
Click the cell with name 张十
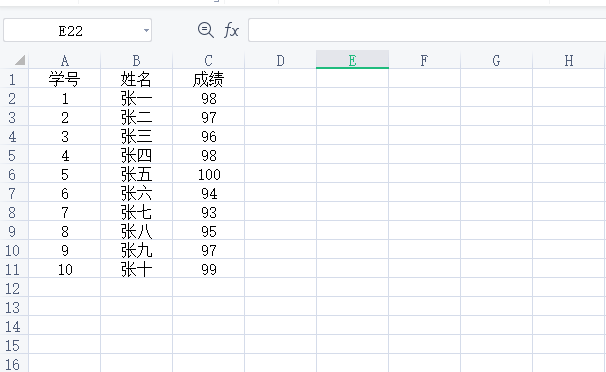tap(136, 269)
